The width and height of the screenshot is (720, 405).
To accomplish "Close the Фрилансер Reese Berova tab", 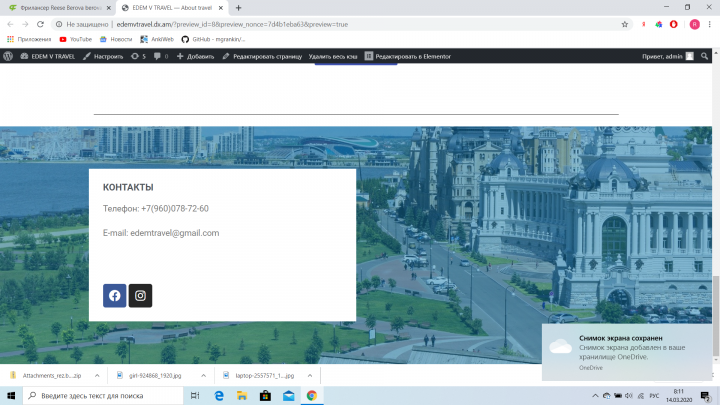I will [109, 8].
